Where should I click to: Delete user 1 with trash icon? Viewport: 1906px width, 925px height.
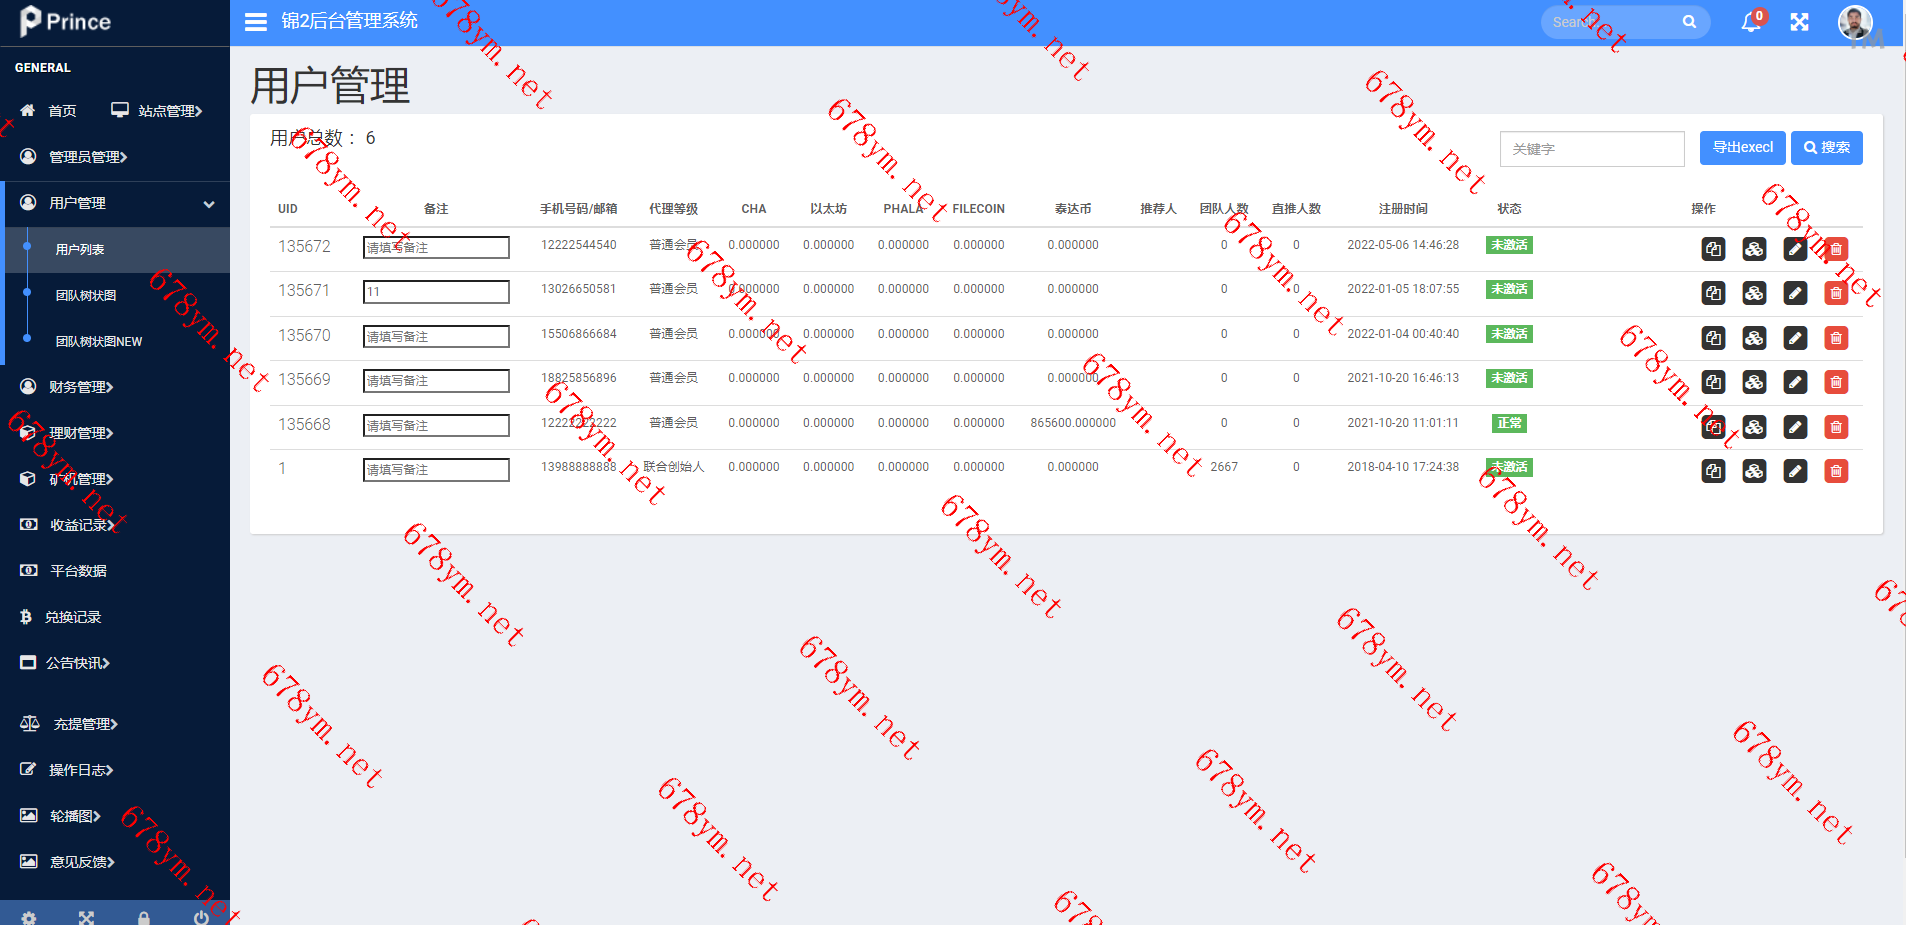pos(1836,471)
